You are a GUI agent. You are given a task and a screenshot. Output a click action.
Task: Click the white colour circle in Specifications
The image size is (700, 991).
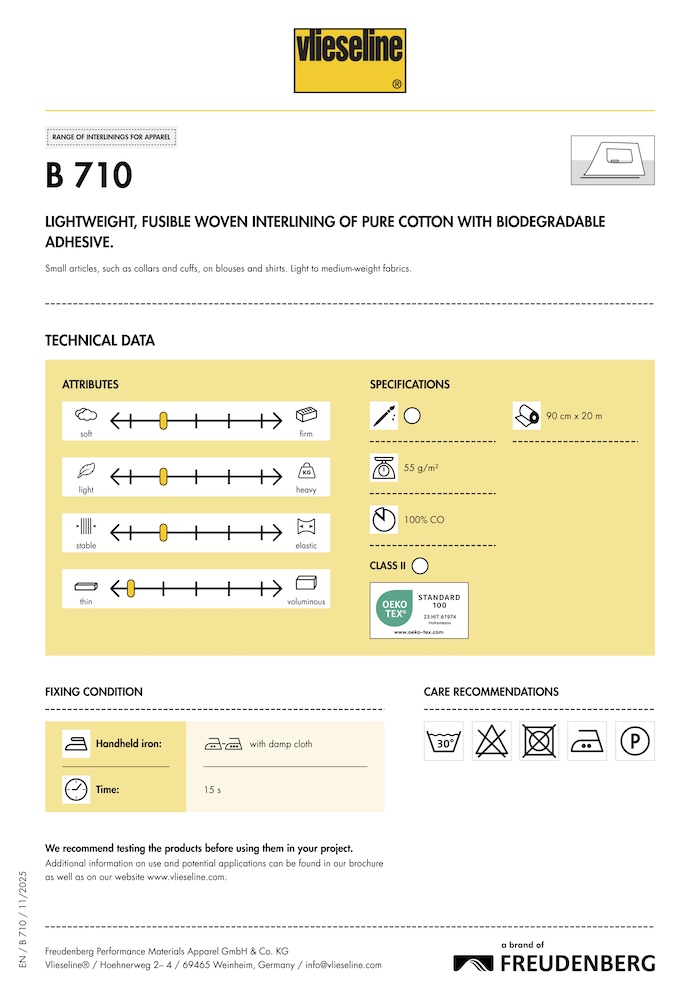[412, 415]
